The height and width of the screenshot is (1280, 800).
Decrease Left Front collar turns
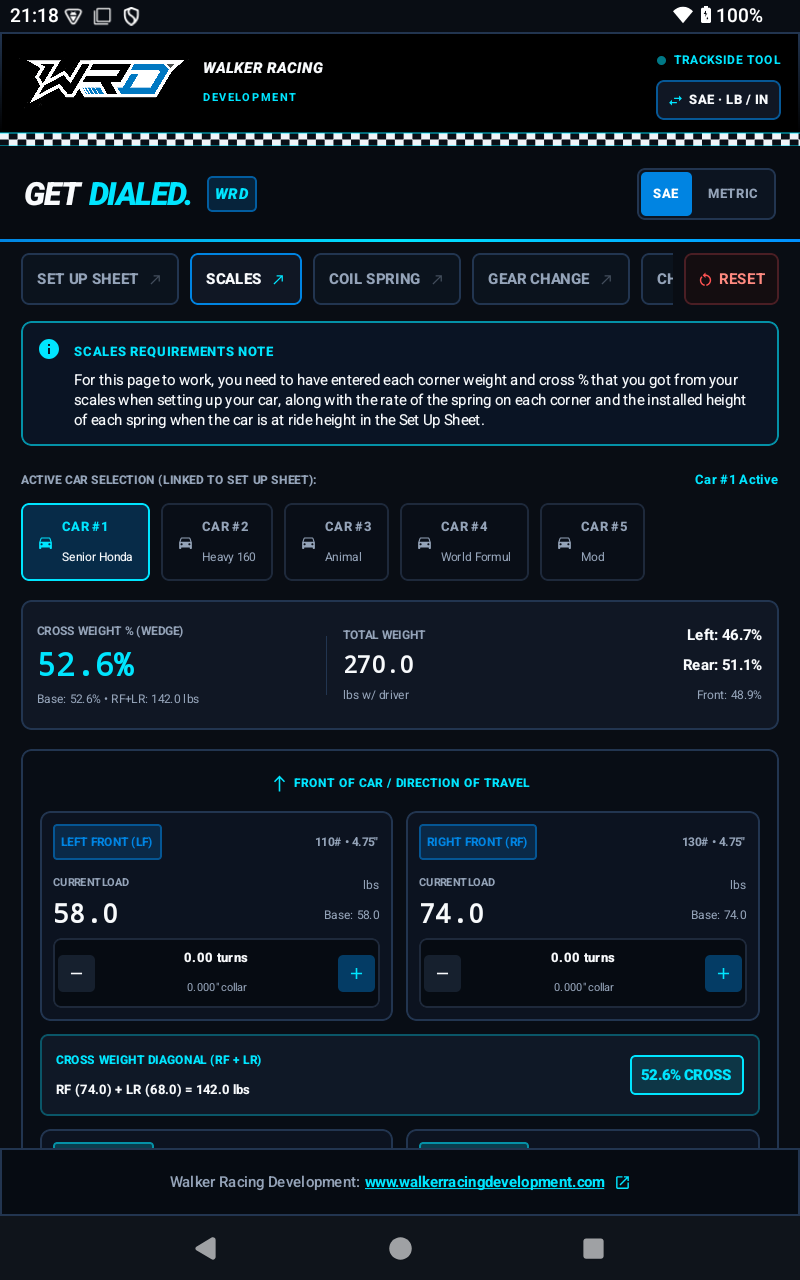[76, 973]
